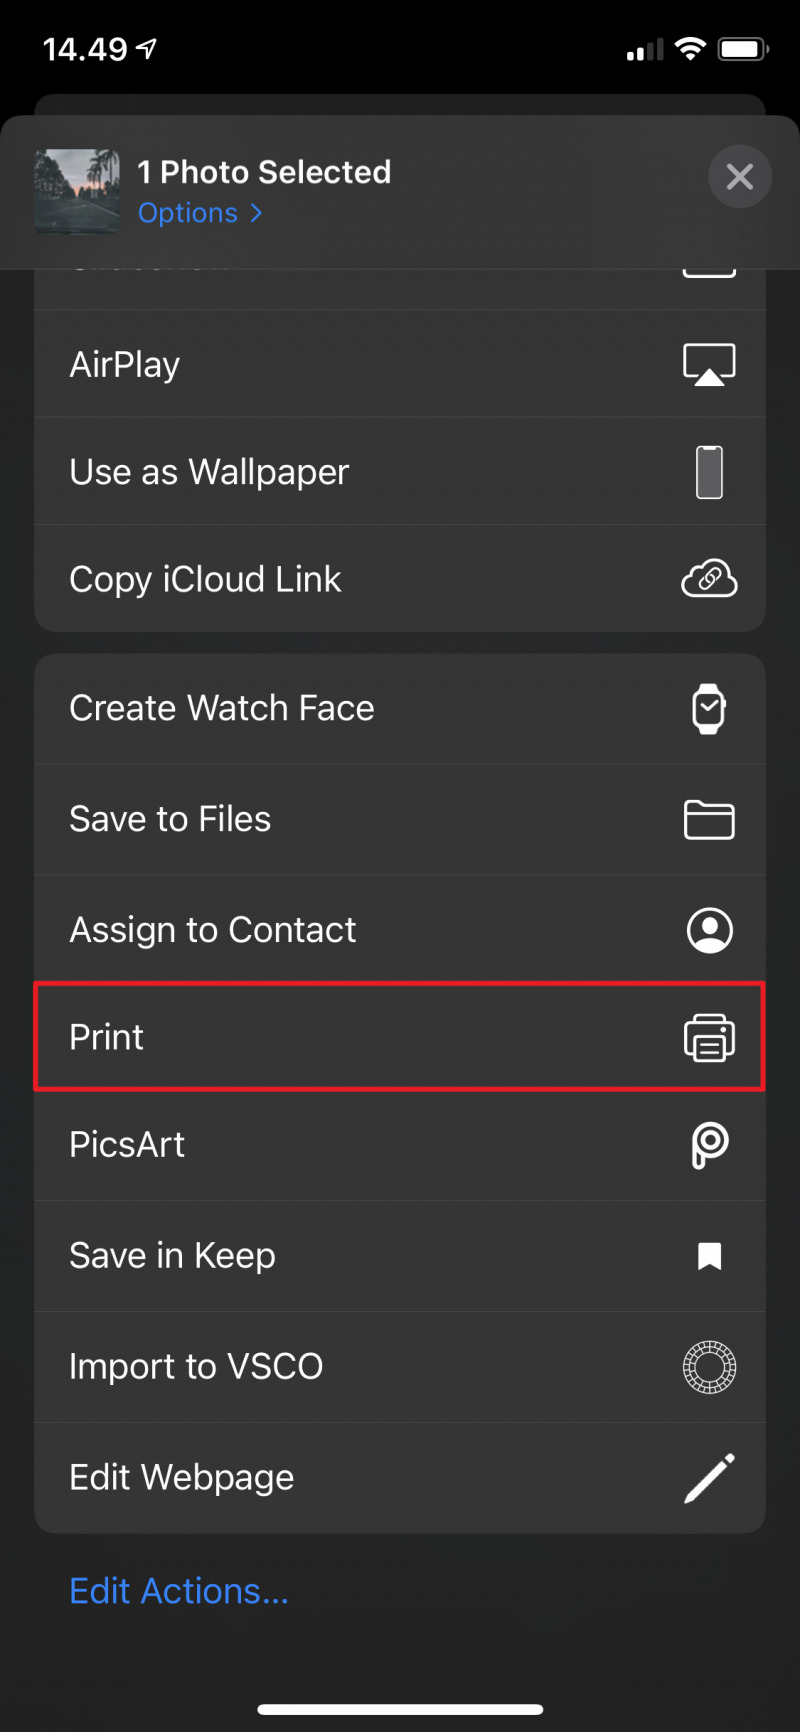Tap the home indicator bar
Image resolution: width=800 pixels, height=1732 pixels.
400,1709
